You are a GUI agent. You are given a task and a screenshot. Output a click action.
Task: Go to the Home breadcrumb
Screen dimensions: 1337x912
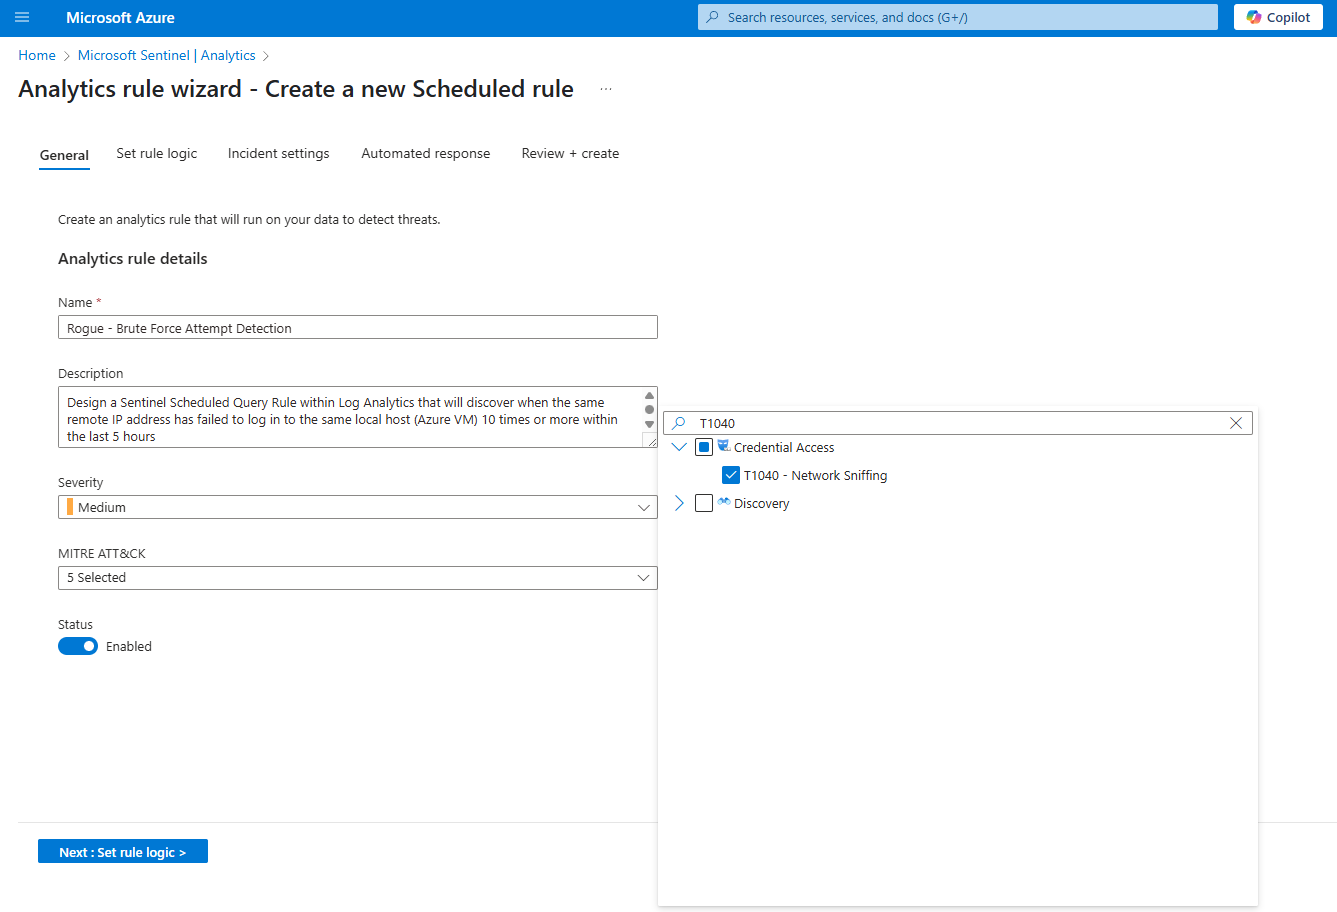point(37,55)
